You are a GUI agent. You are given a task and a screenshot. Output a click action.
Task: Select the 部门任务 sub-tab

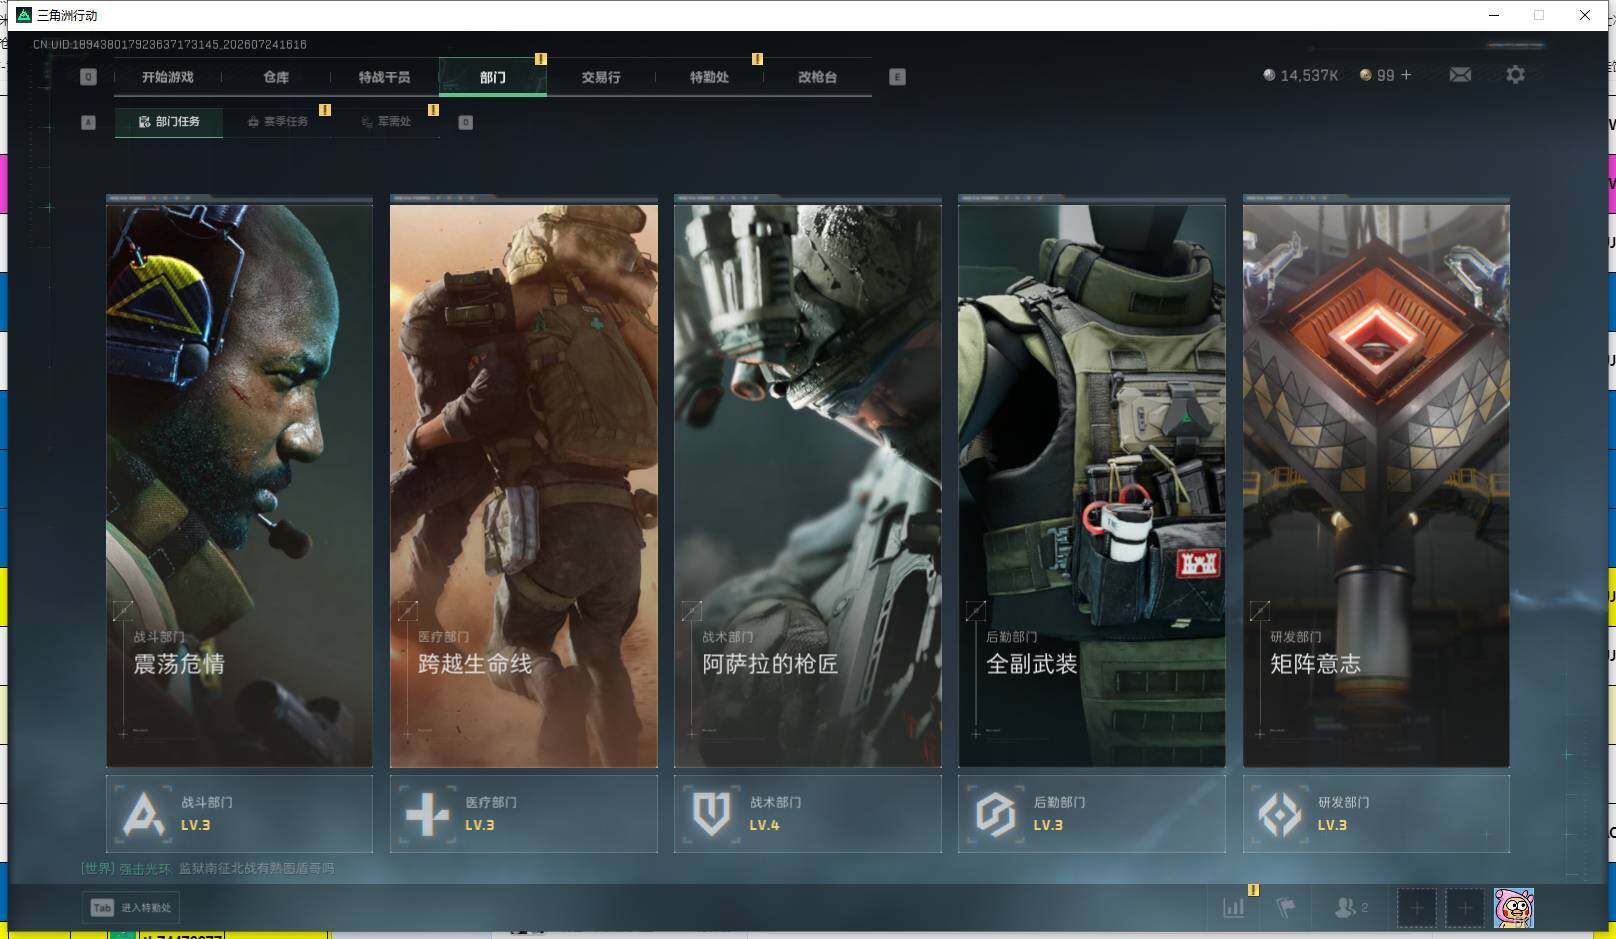[169, 122]
